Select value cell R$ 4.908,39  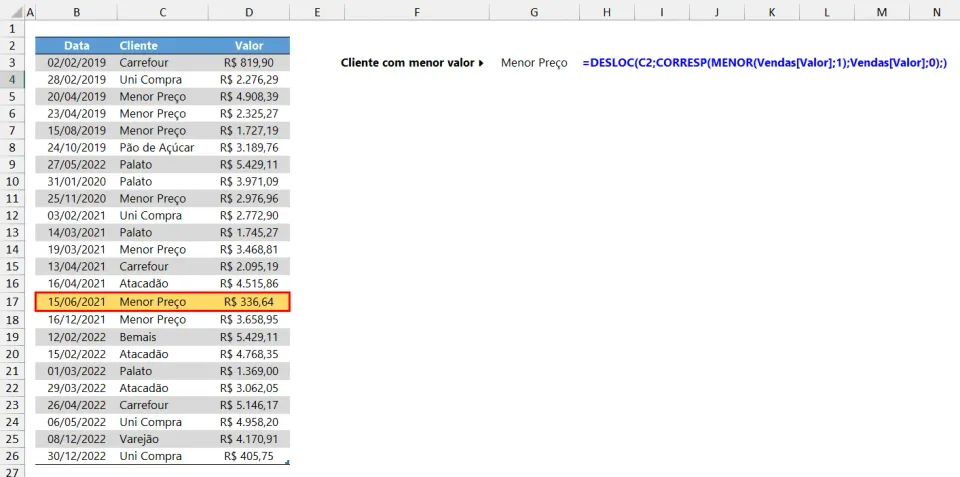pos(249,97)
